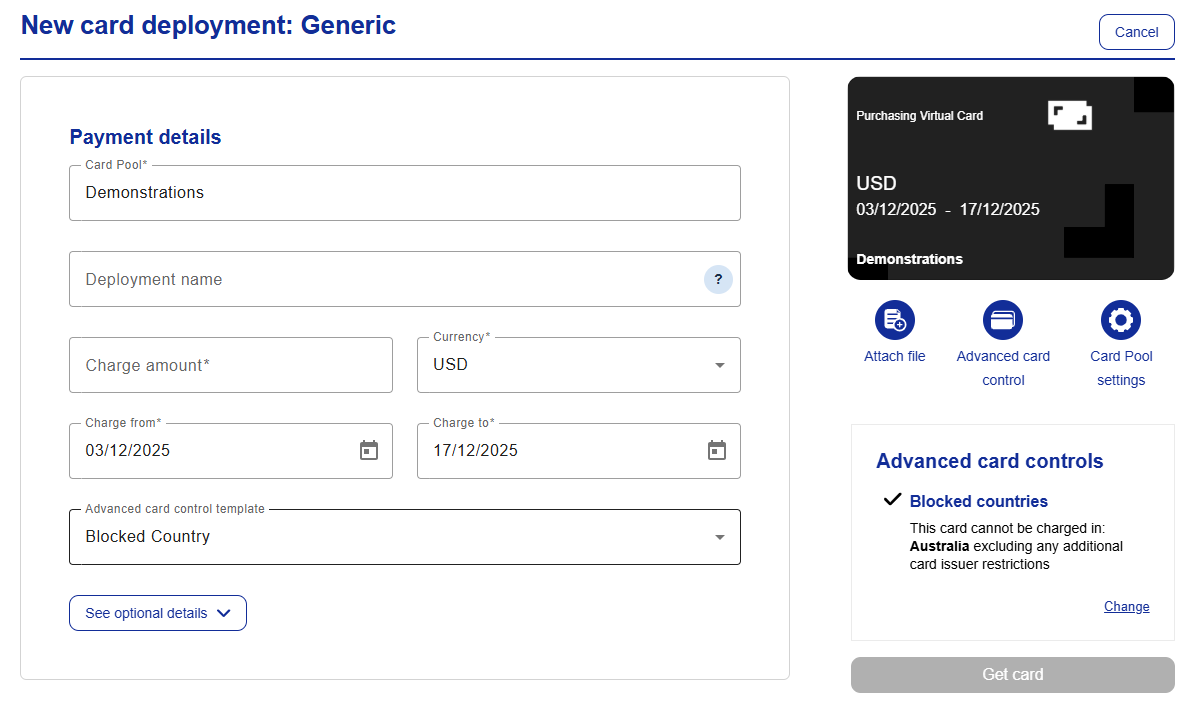This screenshot has width=1200, height=712.
Task: Click the Cancel button
Action: click(1137, 32)
